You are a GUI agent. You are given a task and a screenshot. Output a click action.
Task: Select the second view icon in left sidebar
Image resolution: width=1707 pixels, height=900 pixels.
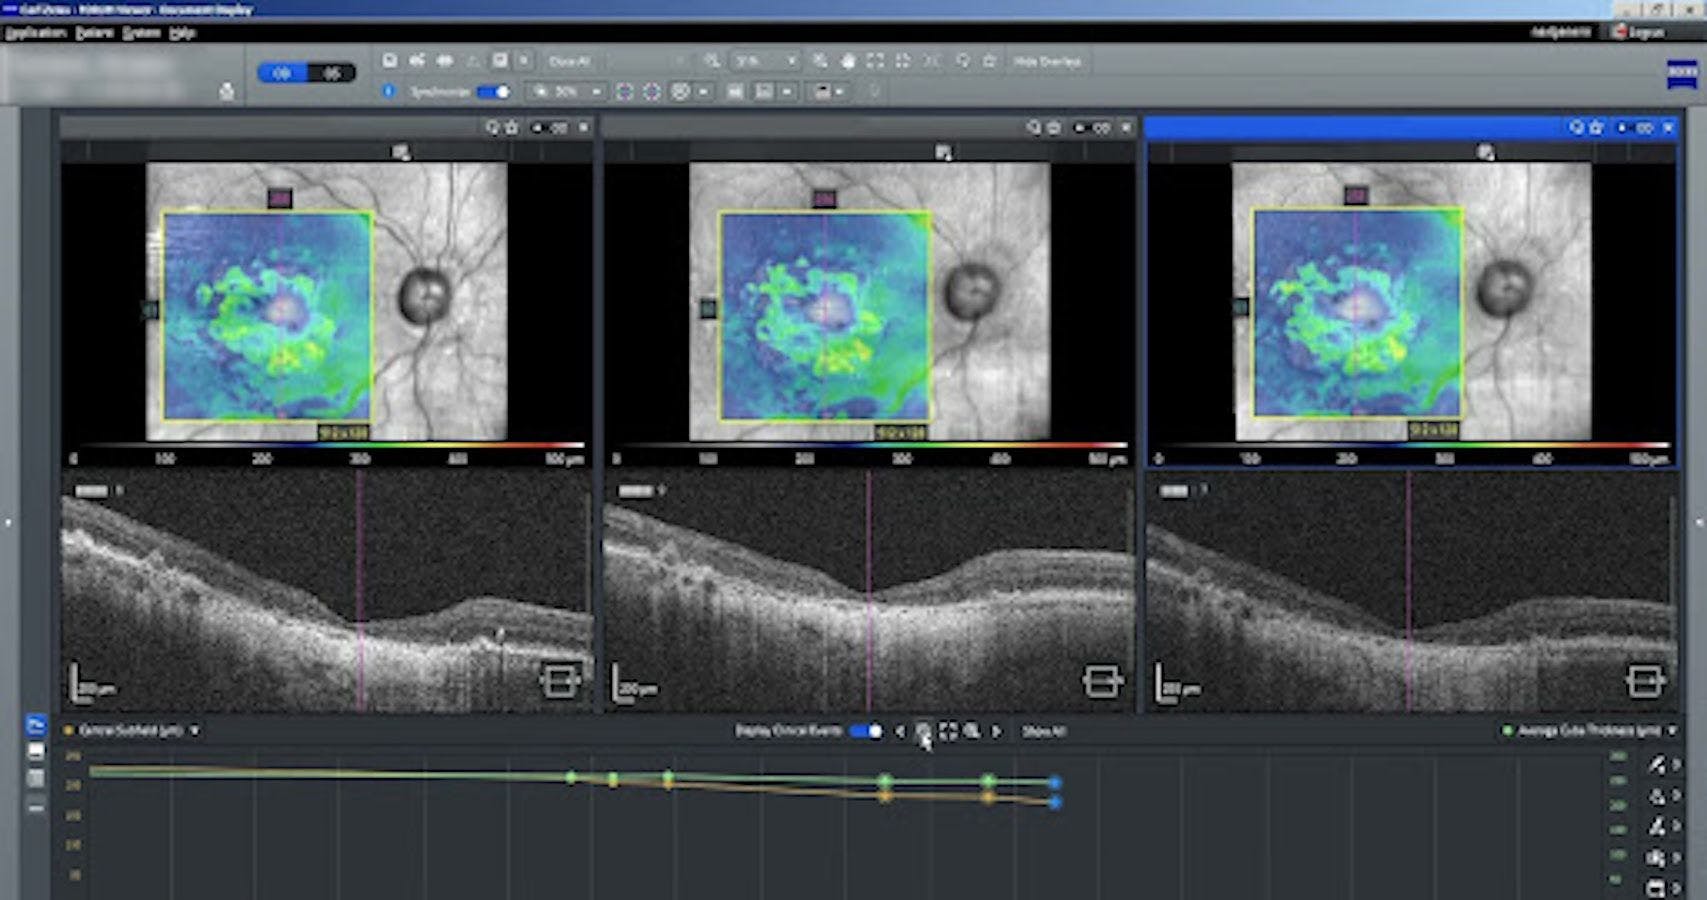pyautogui.click(x=36, y=751)
